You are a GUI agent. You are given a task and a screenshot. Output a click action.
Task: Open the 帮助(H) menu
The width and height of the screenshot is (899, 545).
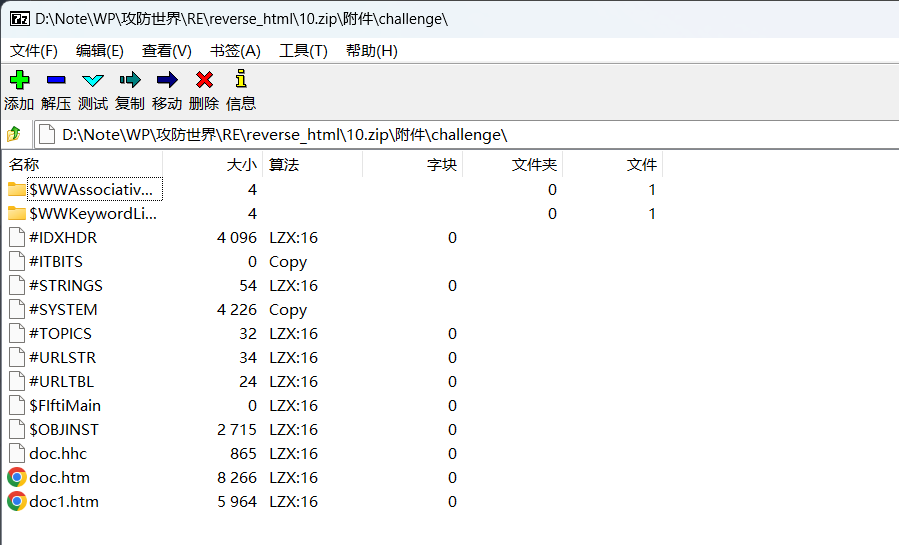372,51
